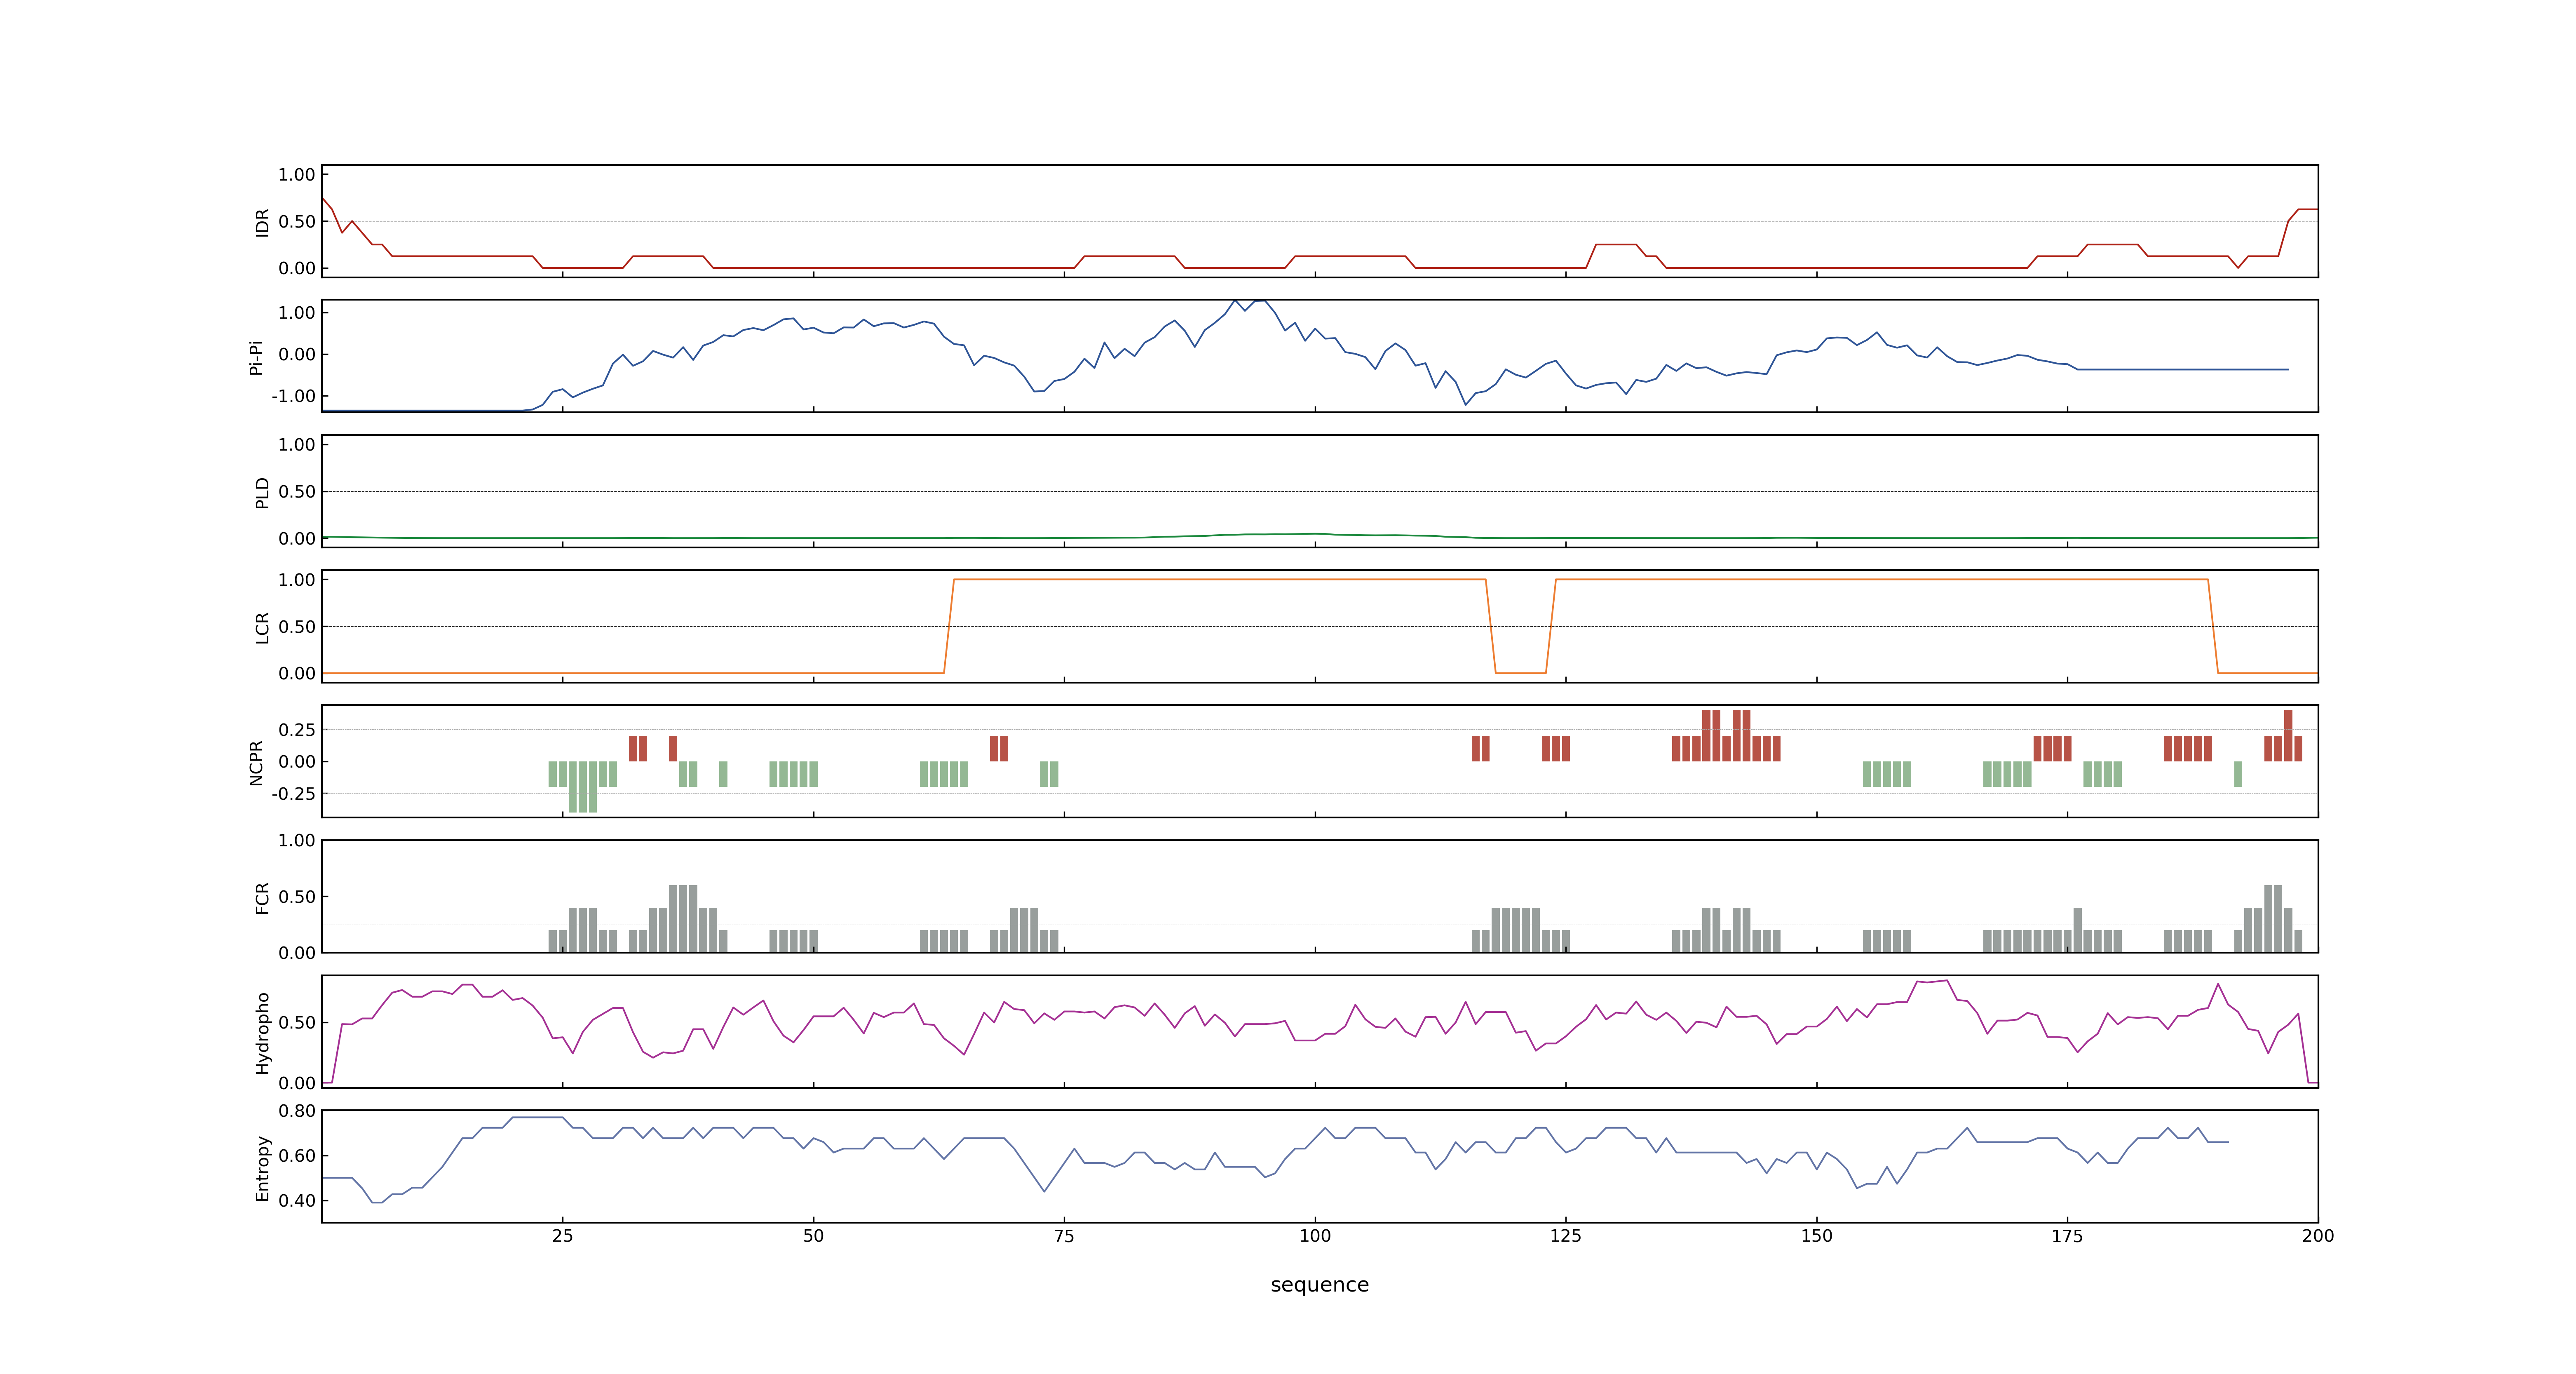Viewport: 2576px width, 1374px height.
Task: Click the Pi-Pi y-axis label
Action: click(x=256, y=357)
